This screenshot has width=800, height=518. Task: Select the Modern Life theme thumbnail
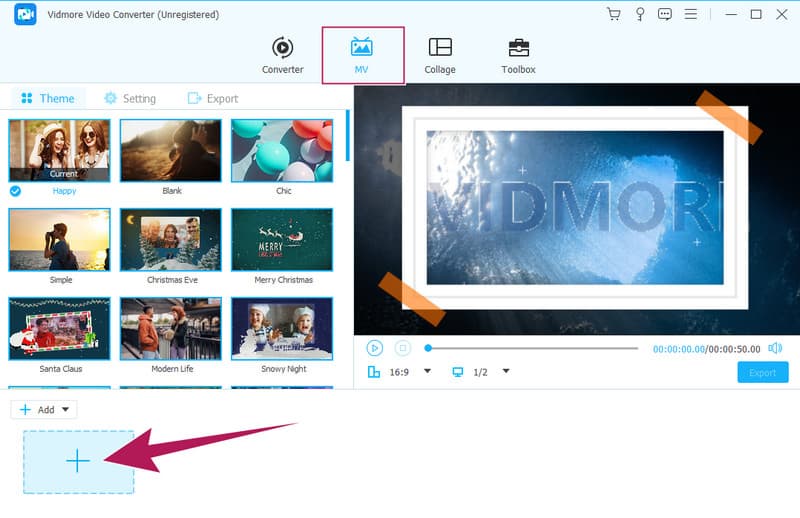coord(171,329)
